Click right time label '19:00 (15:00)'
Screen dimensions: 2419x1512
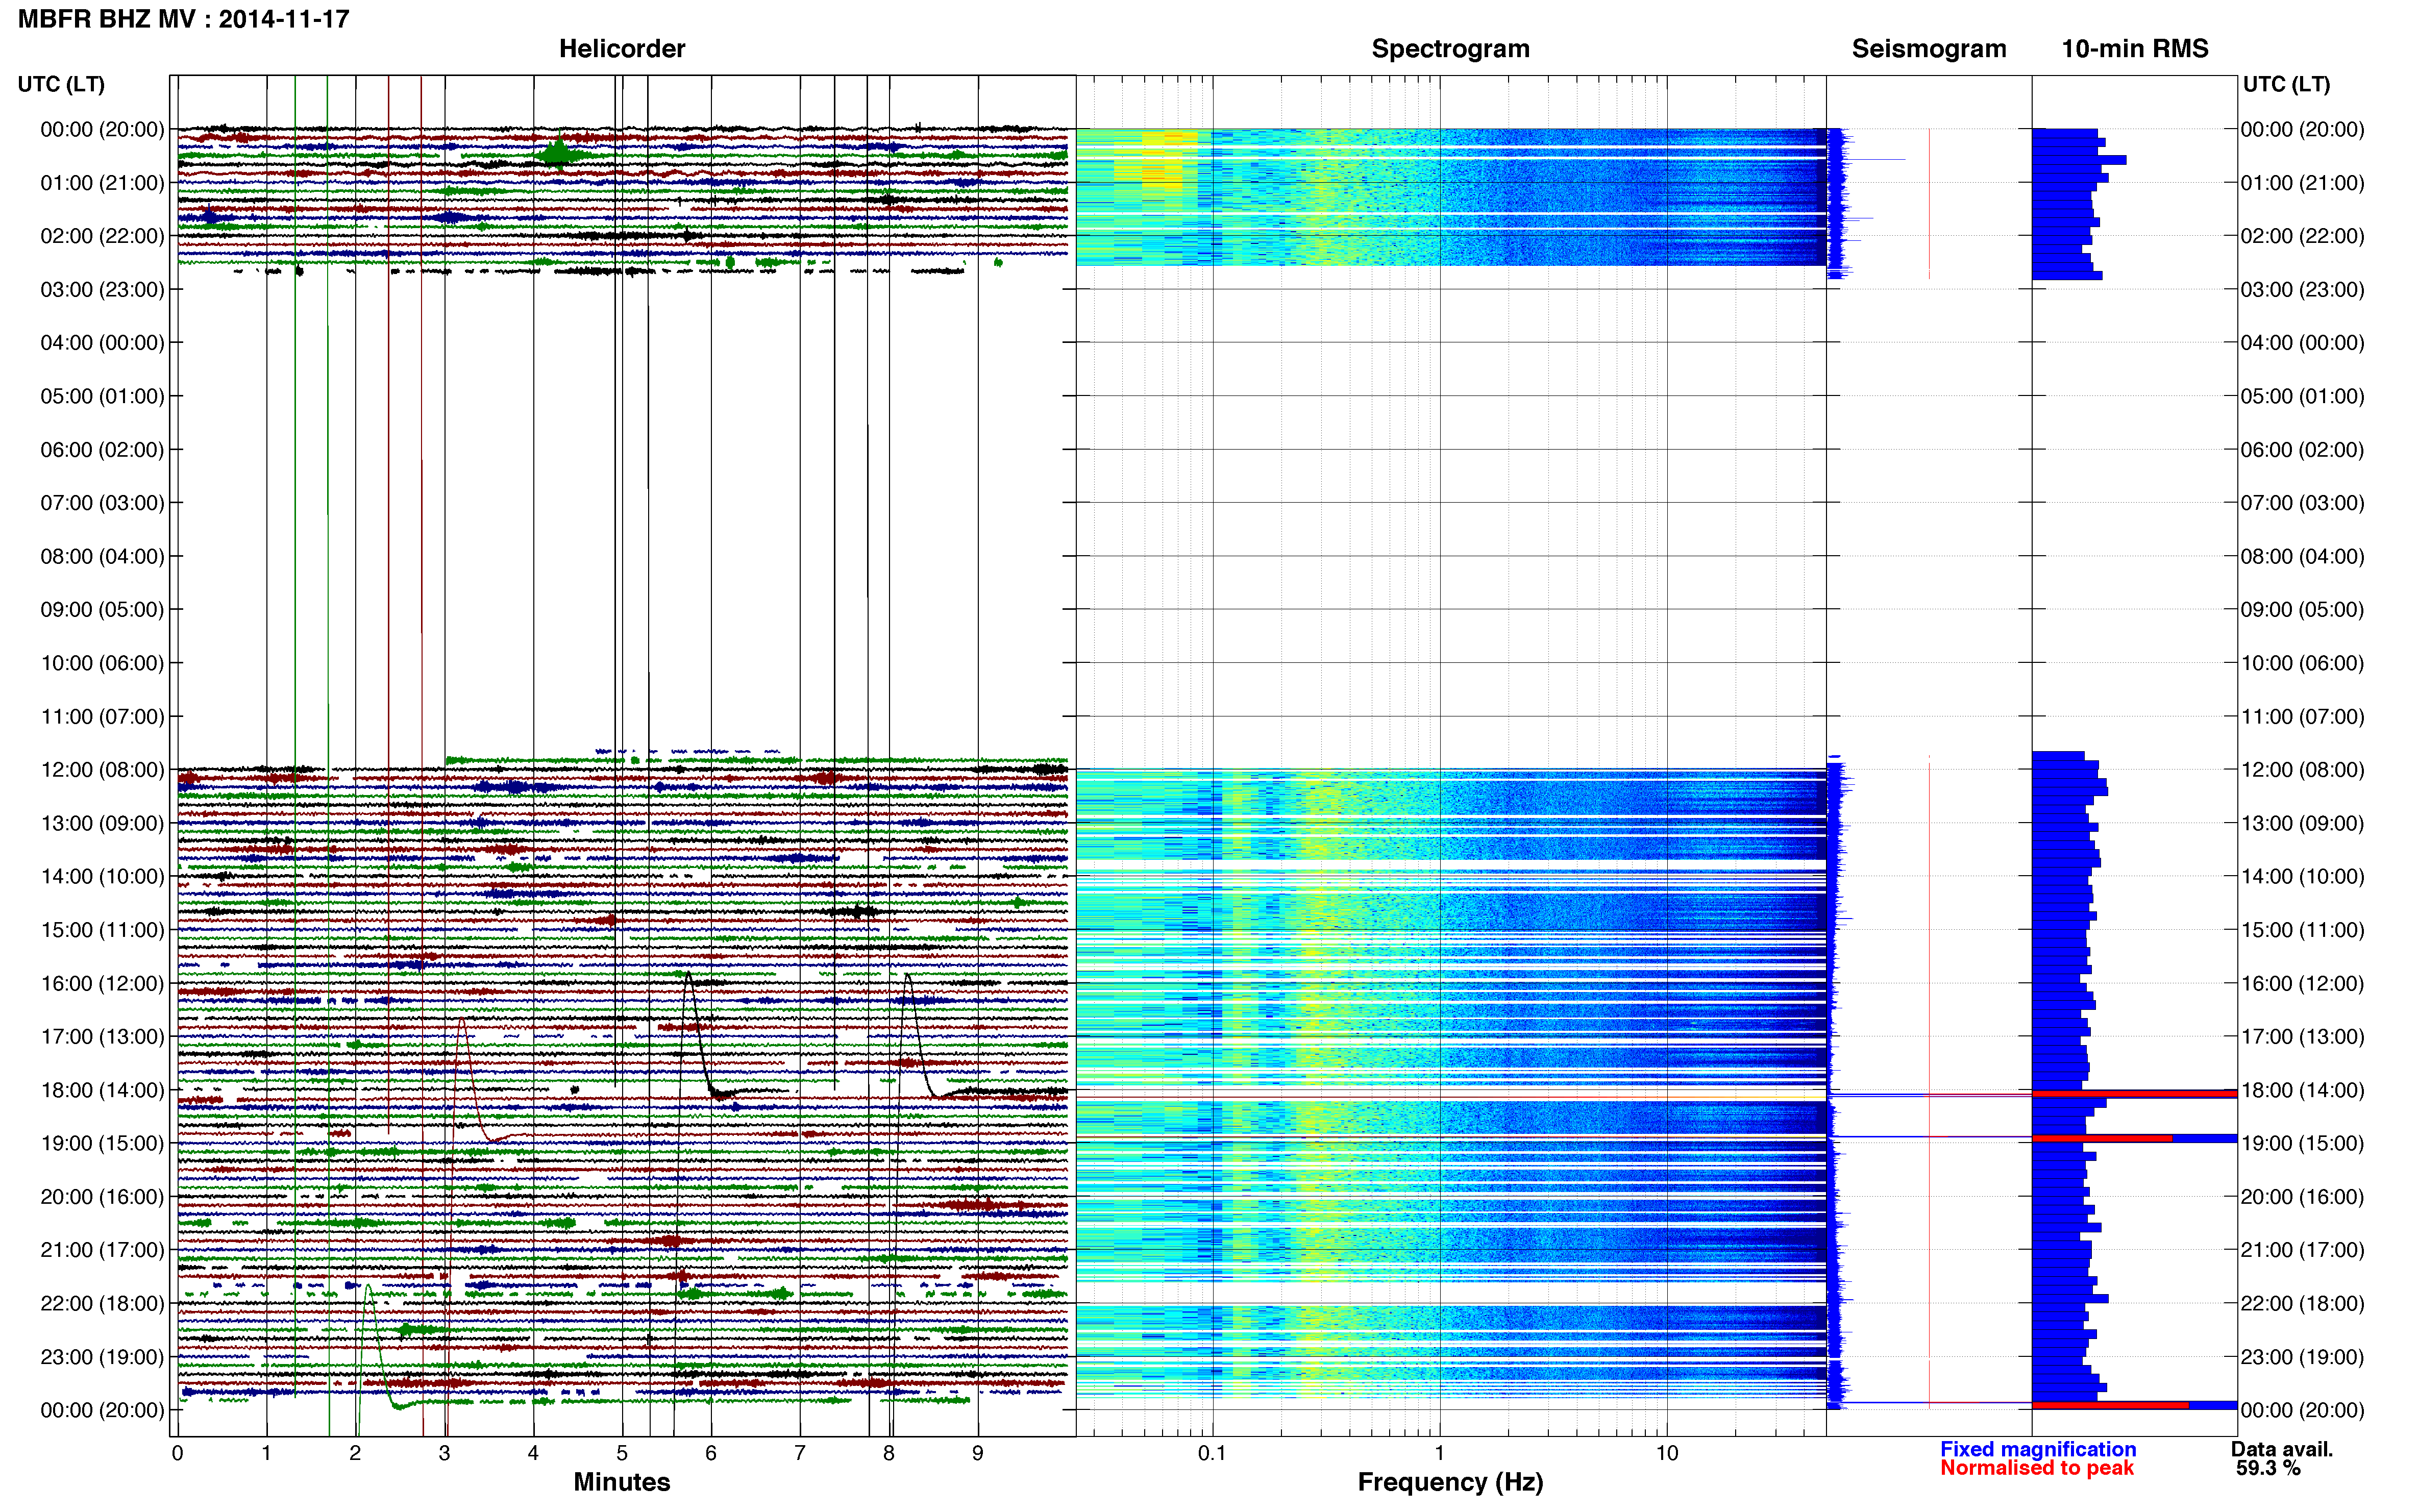point(2302,1143)
